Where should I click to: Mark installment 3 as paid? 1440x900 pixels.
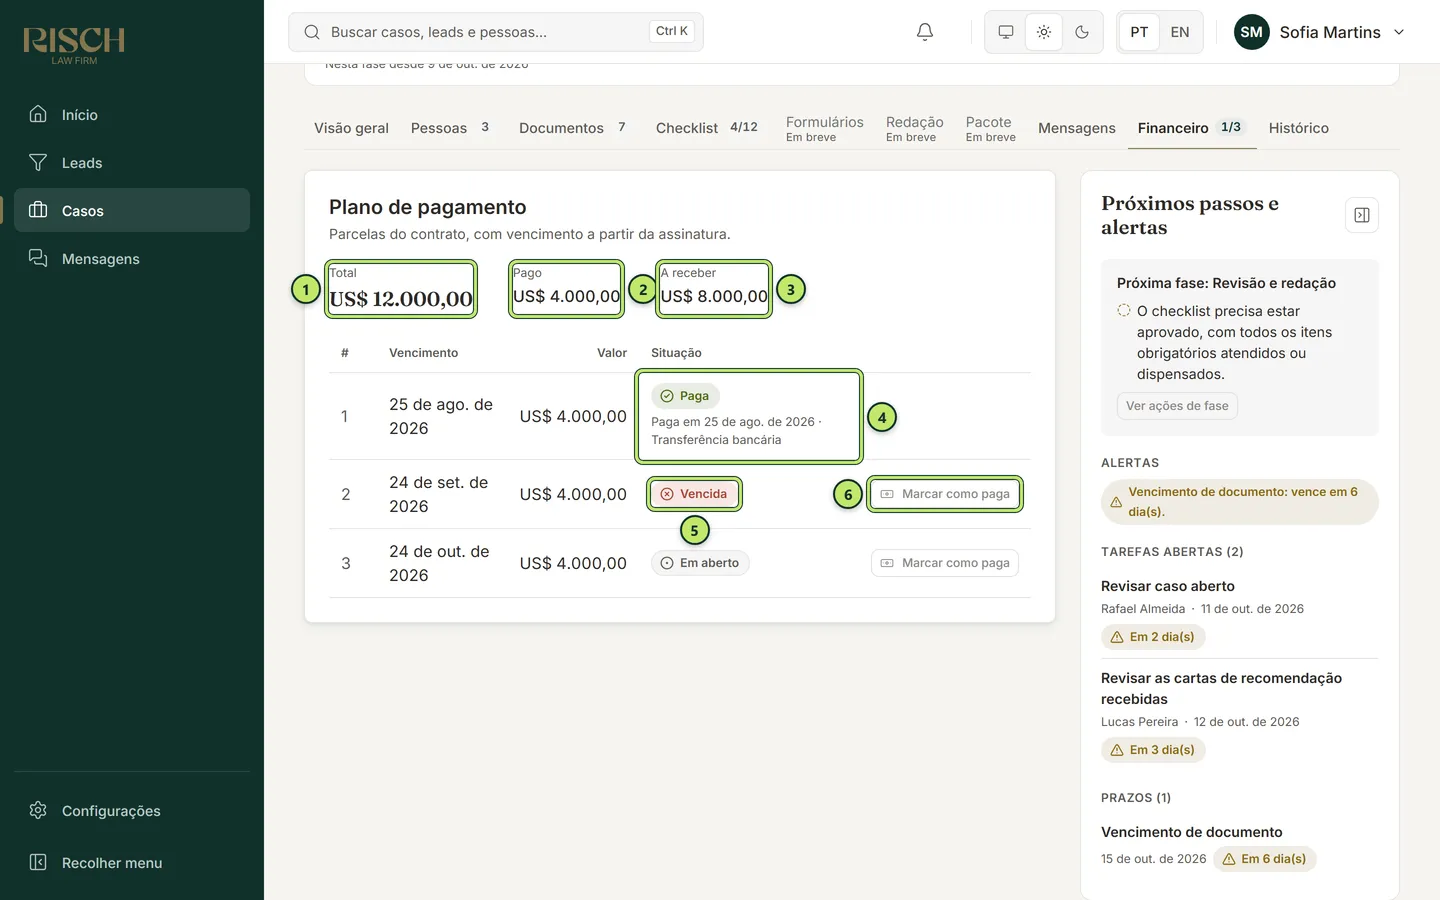945,563
